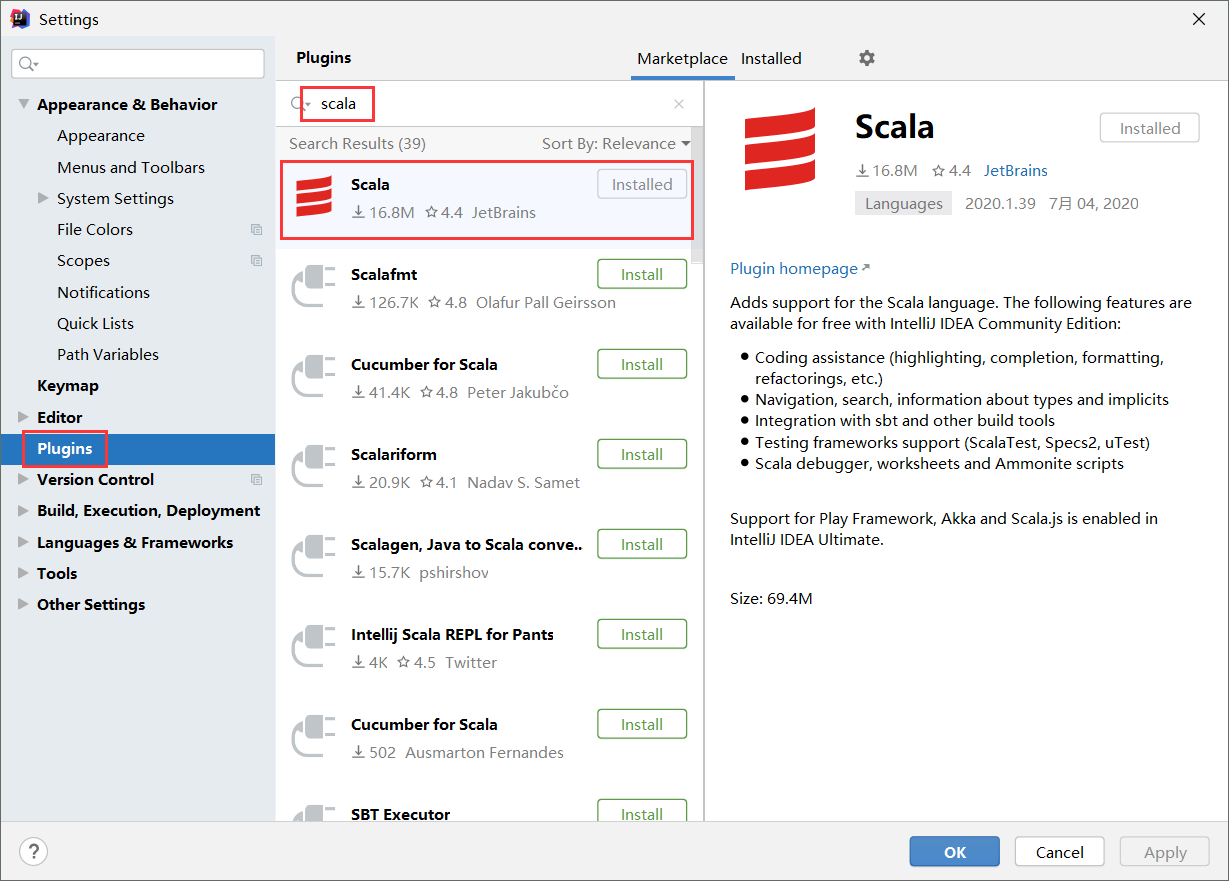The width and height of the screenshot is (1229, 881).
Task: Select Menus and Toolbars settings
Action: (x=131, y=167)
